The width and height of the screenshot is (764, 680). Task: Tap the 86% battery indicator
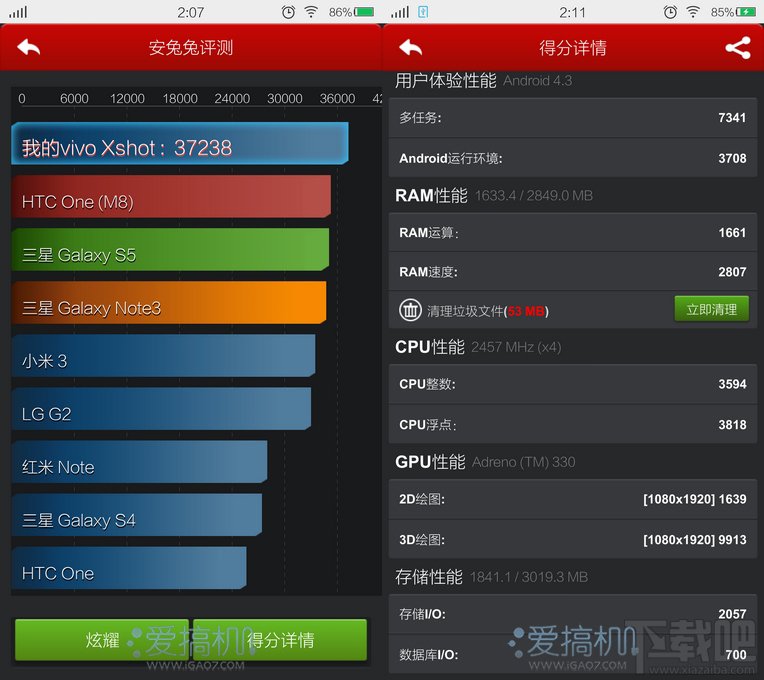click(x=351, y=12)
